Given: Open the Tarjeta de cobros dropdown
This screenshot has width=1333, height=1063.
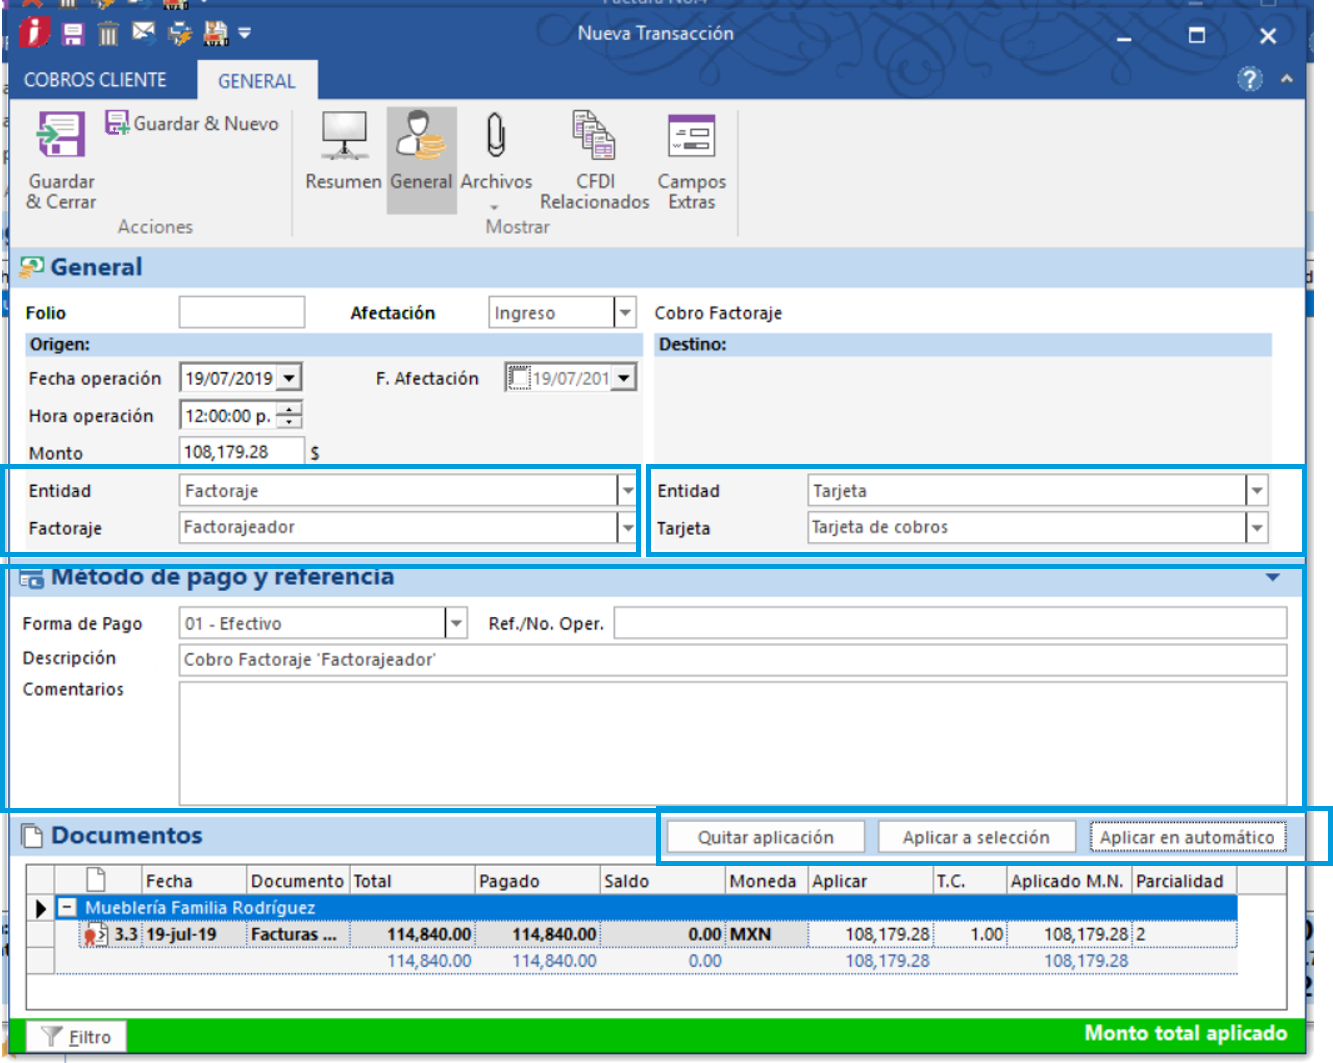Looking at the screenshot, I should (1257, 527).
